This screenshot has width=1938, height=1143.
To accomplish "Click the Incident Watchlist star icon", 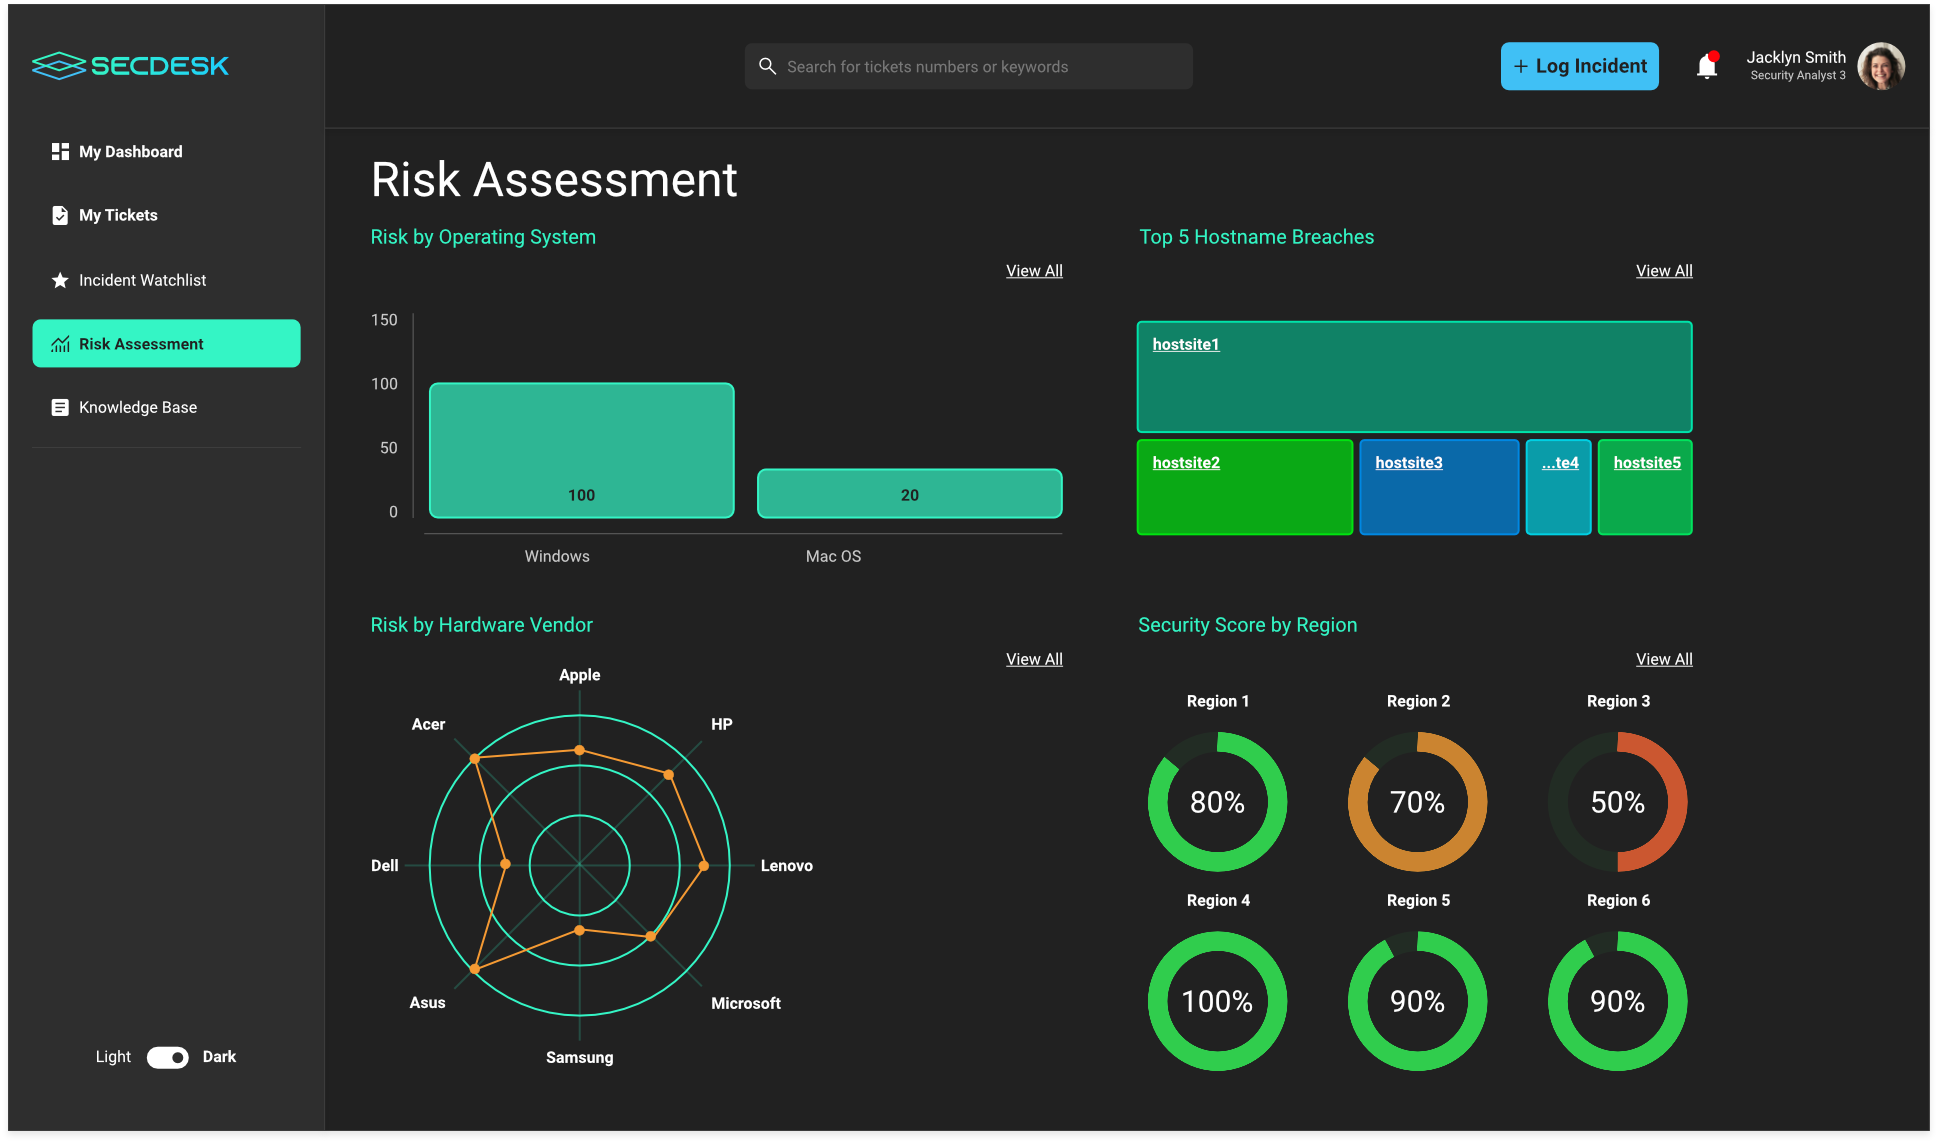I will point(60,280).
